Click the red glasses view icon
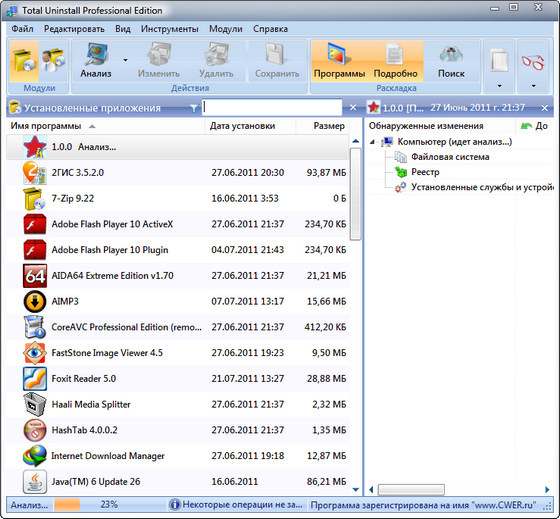The image size is (560, 519). [x=533, y=62]
